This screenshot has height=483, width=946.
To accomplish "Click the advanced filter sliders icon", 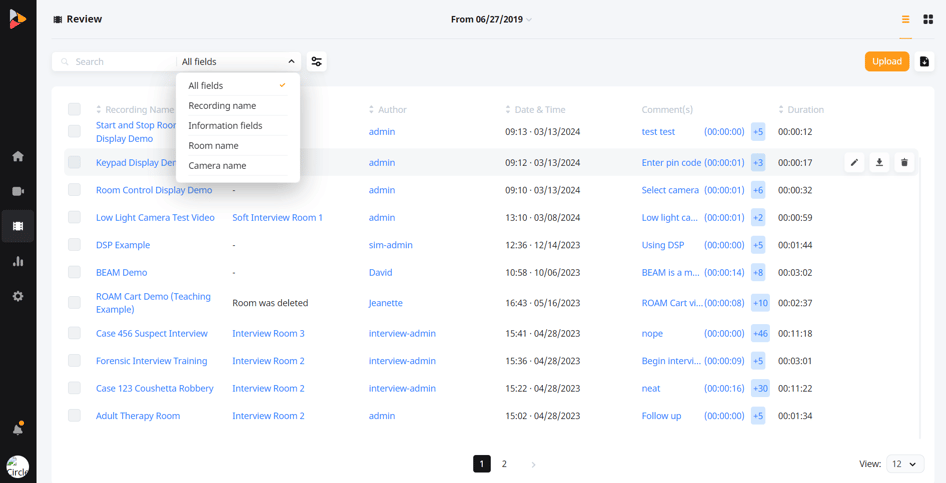I will [x=317, y=62].
